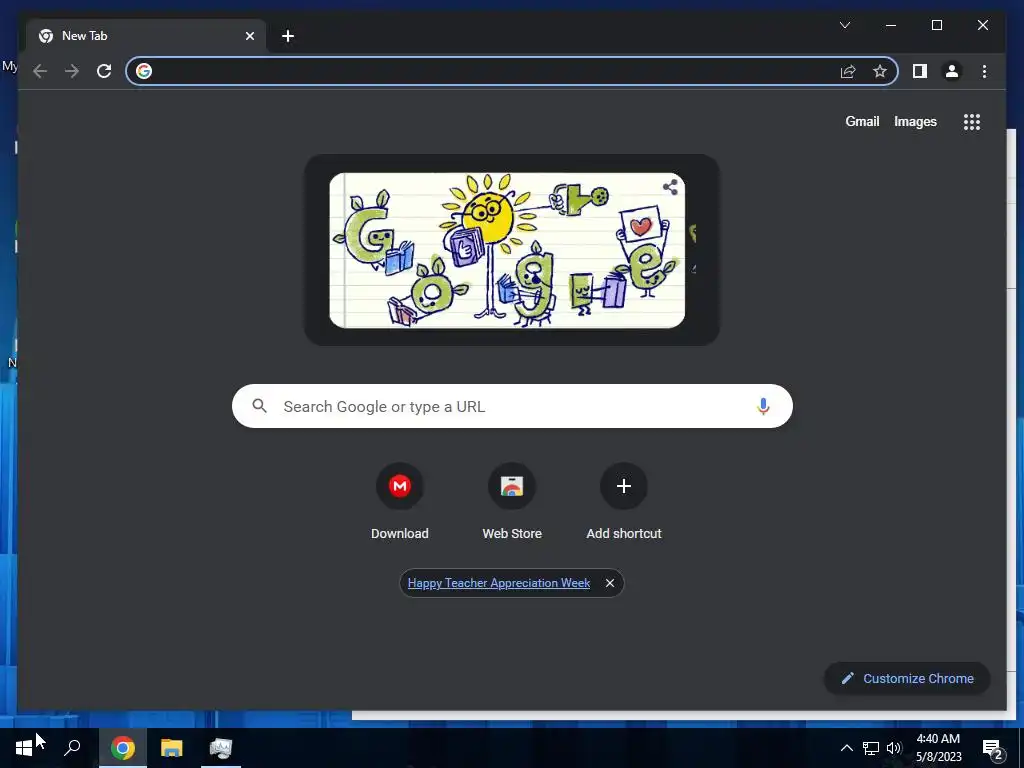
Task: Open the Windows Start menu
Action: 24,748
